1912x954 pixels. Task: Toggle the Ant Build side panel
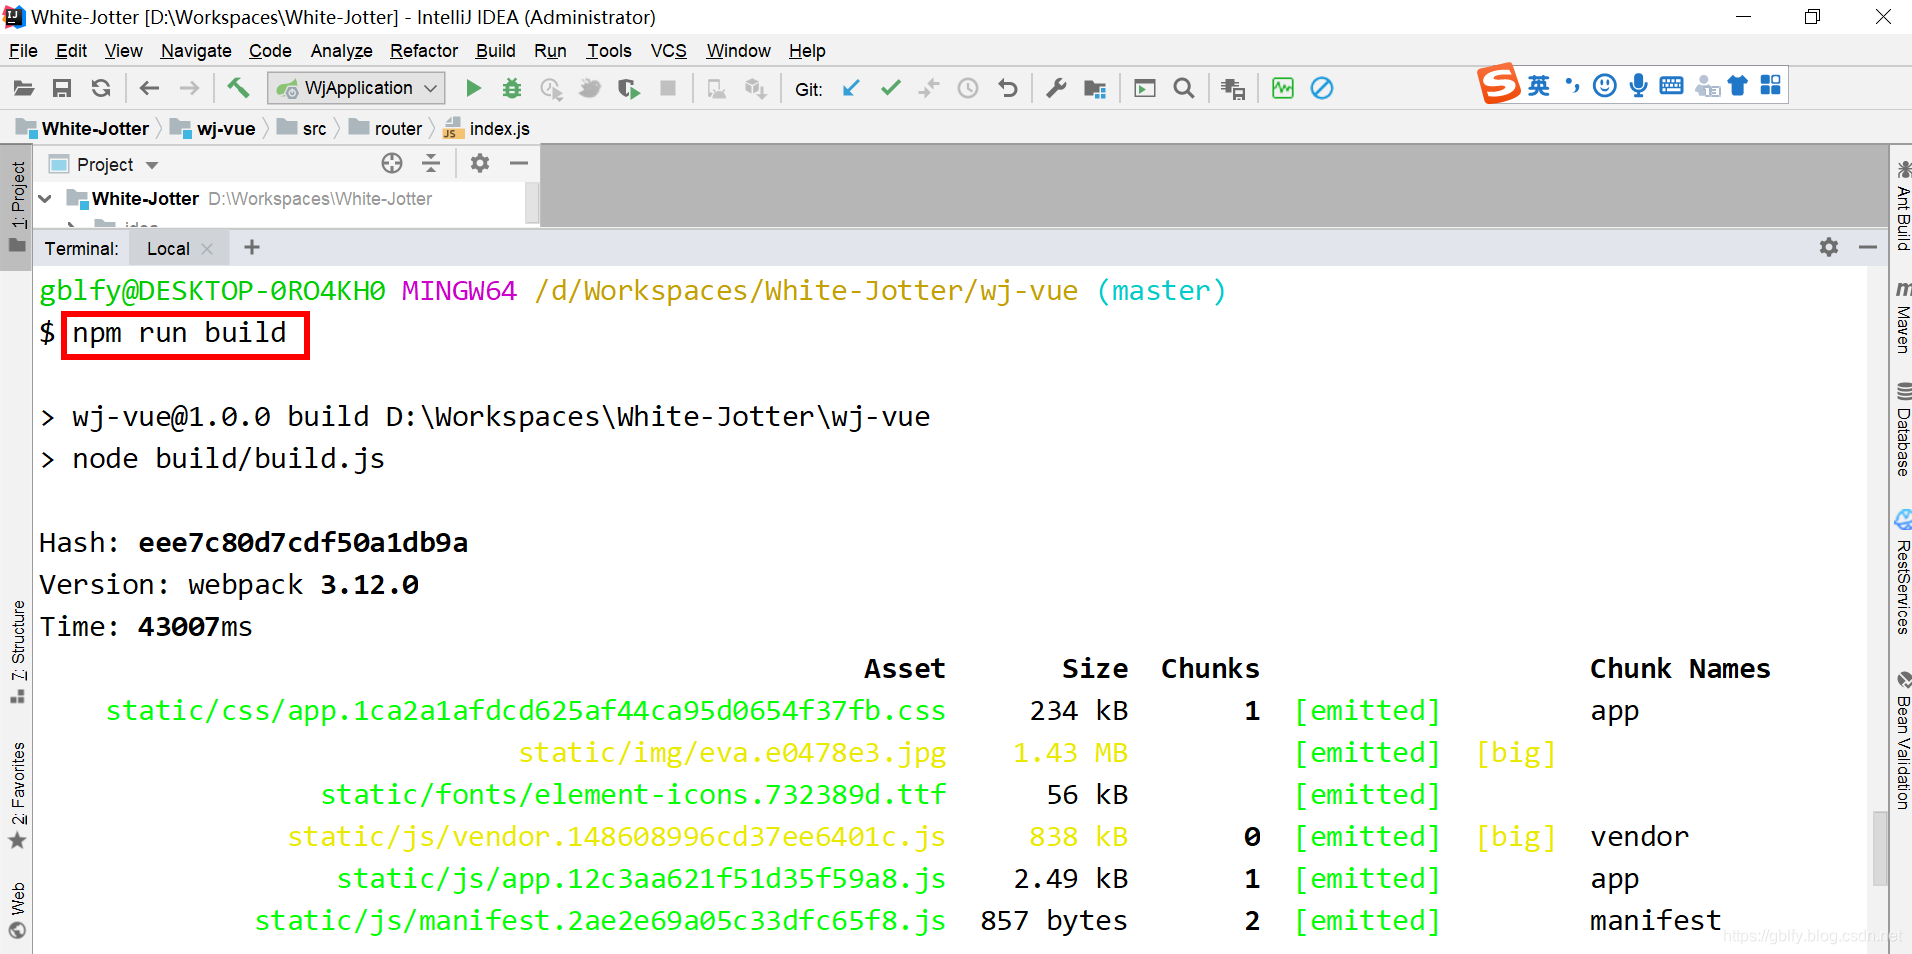[1903, 206]
